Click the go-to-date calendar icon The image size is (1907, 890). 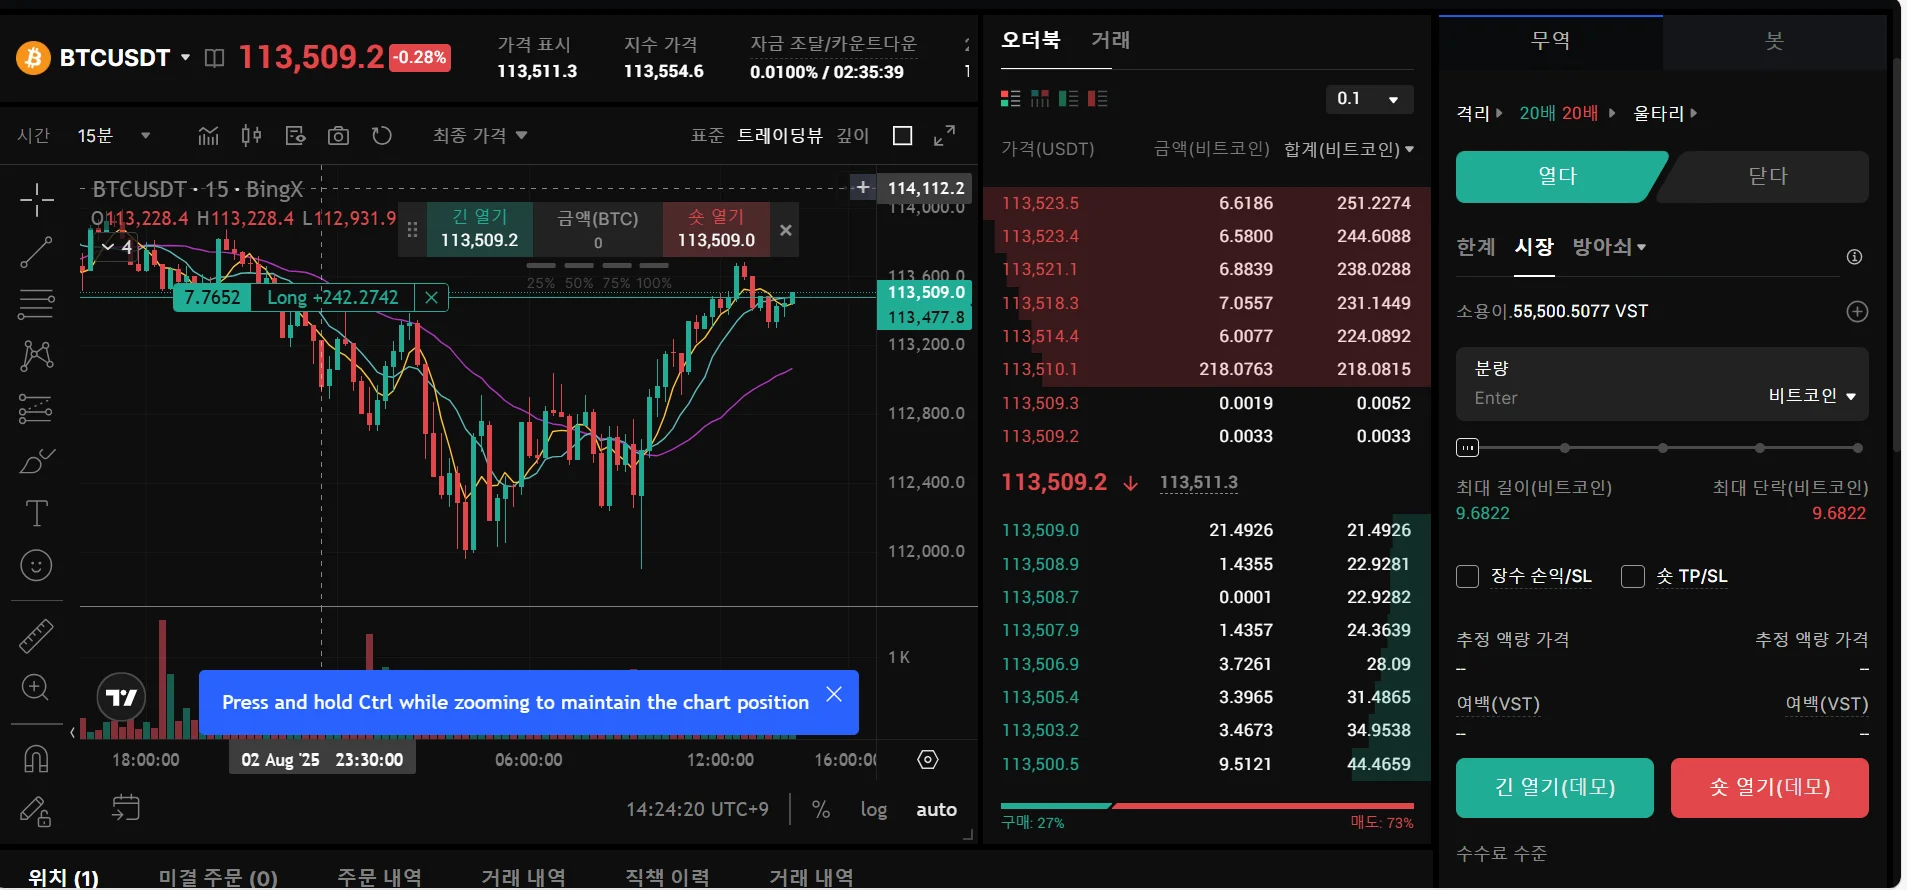click(126, 808)
